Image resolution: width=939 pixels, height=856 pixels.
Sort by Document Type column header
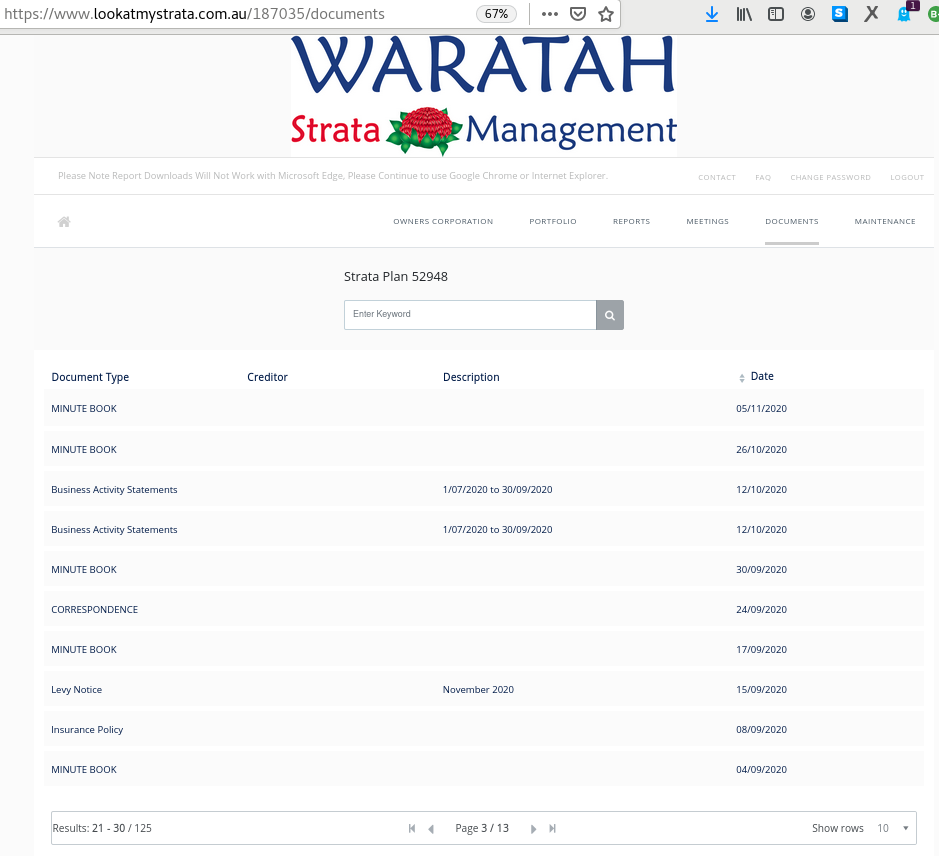(90, 377)
